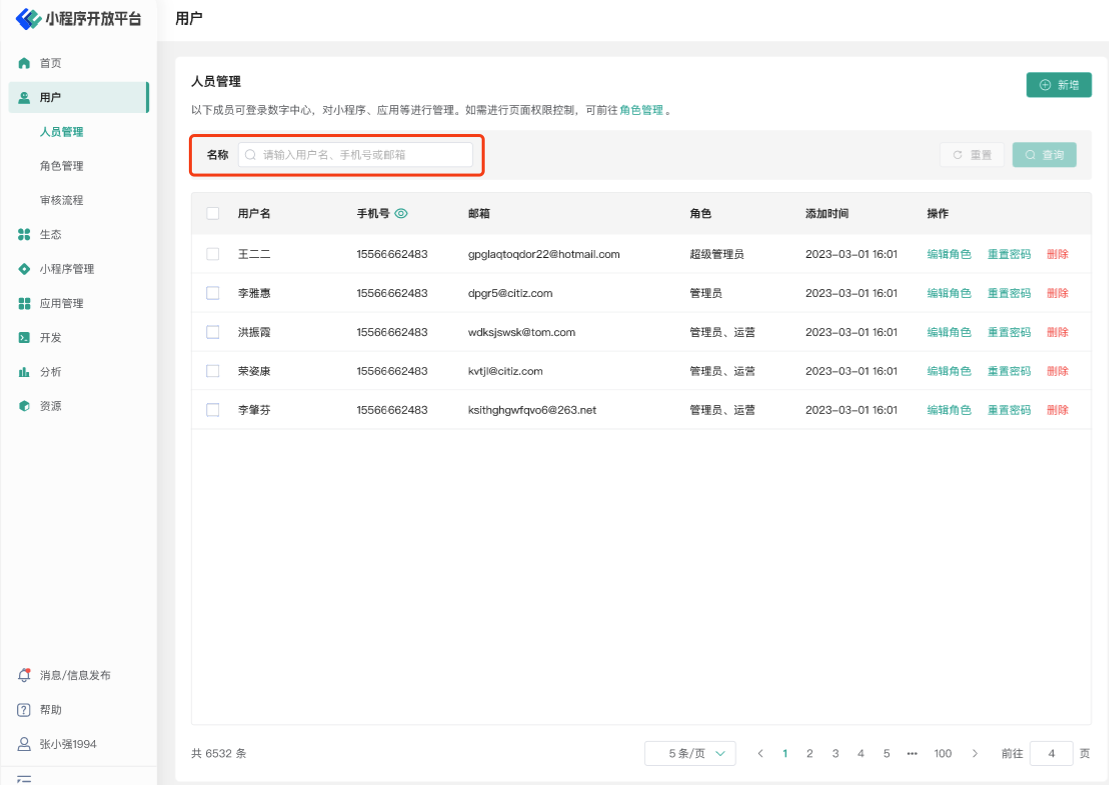Click the 帮助 question mark icon

coord(24,710)
